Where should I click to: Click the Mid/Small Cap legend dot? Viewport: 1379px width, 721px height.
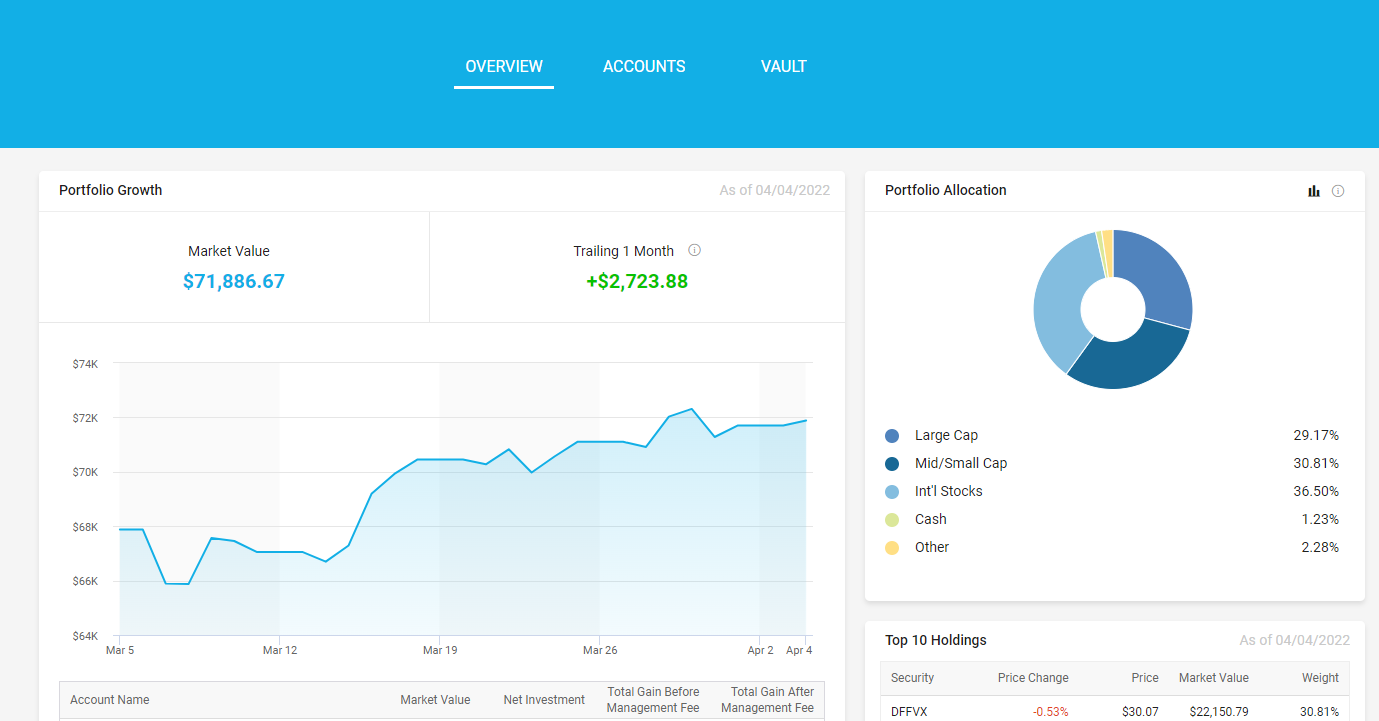point(892,464)
